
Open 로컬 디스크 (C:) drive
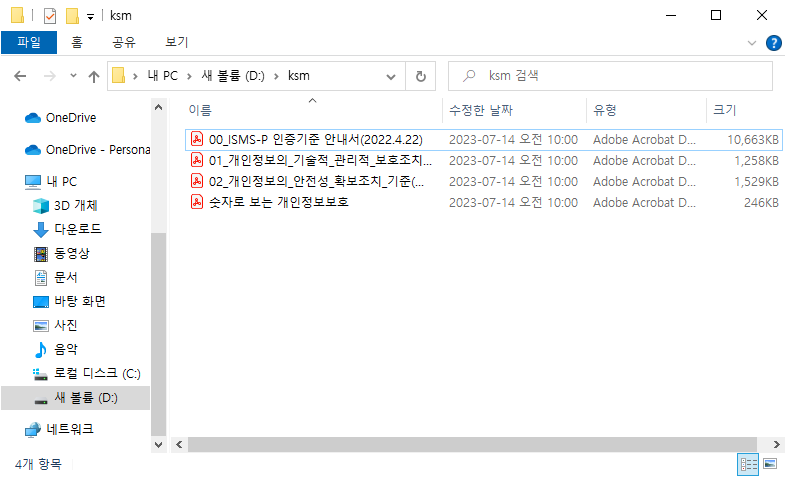[86, 374]
